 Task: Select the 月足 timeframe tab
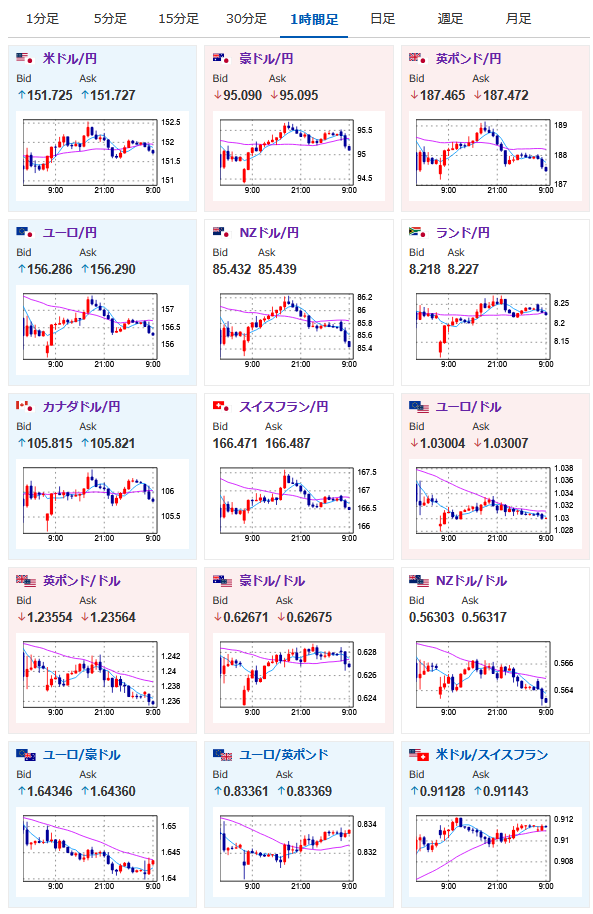pyautogui.click(x=518, y=19)
